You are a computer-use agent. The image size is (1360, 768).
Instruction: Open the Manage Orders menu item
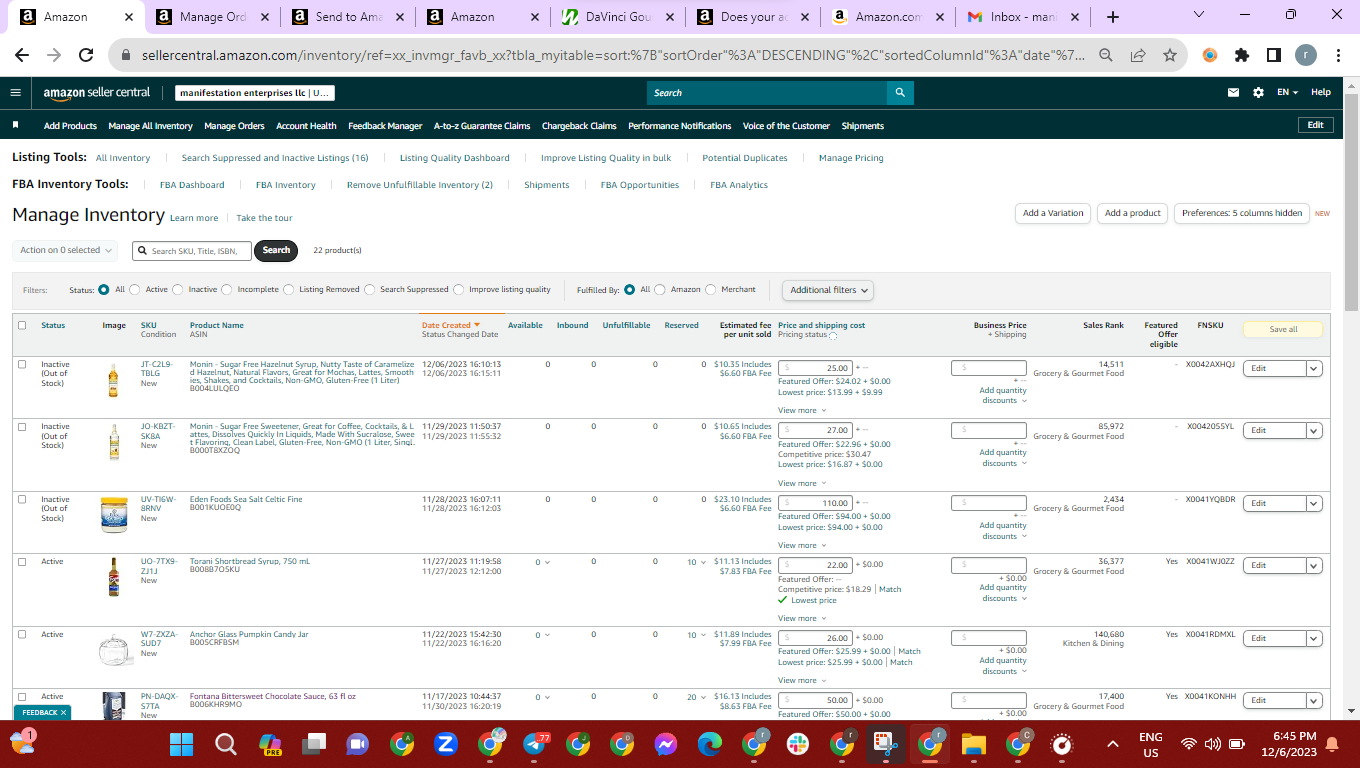pyautogui.click(x=234, y=126)
